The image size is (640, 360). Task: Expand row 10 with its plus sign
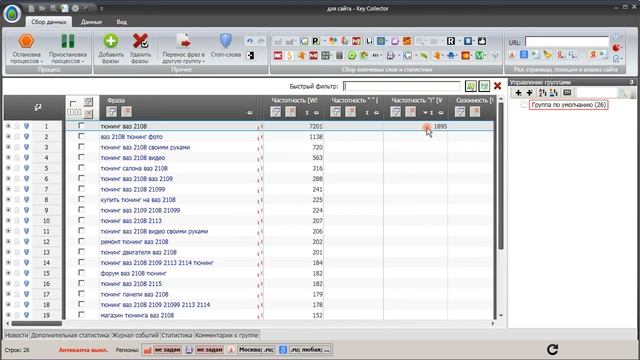8,220
